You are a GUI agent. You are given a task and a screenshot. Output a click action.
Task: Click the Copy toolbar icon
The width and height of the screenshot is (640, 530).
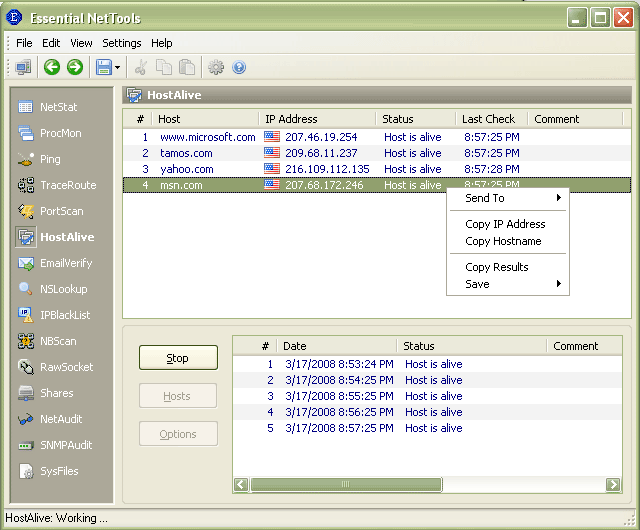click(164, 67)
